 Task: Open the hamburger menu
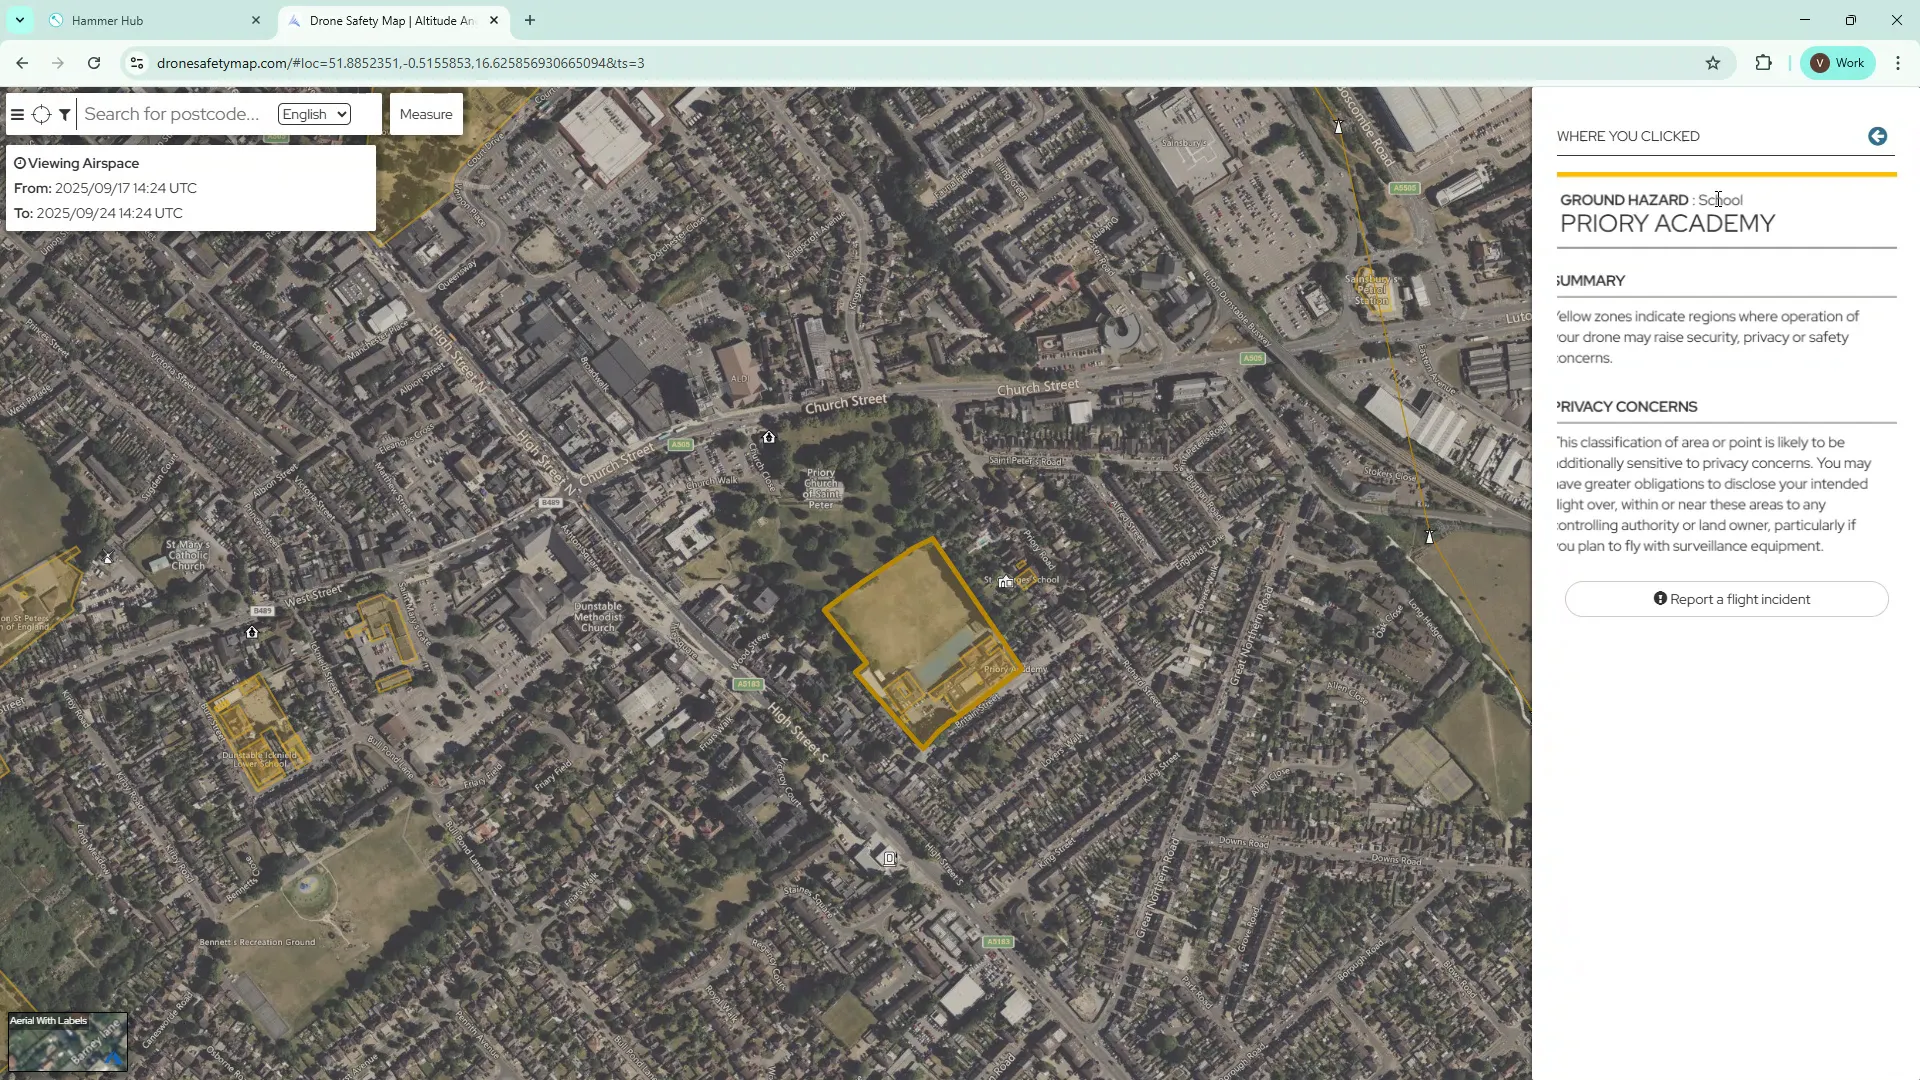click(16, 114)
